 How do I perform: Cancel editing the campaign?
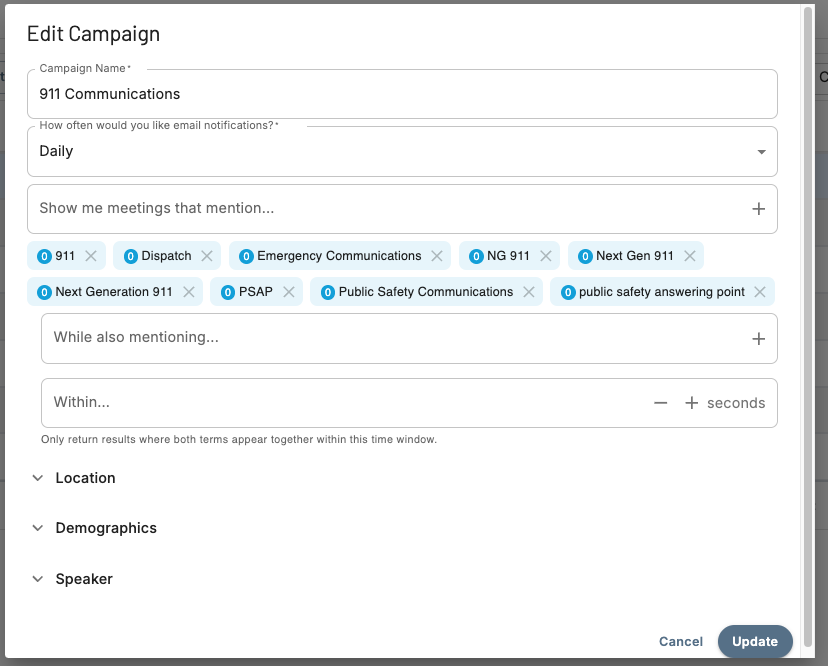pyautogui.click(x=681, y=641)
